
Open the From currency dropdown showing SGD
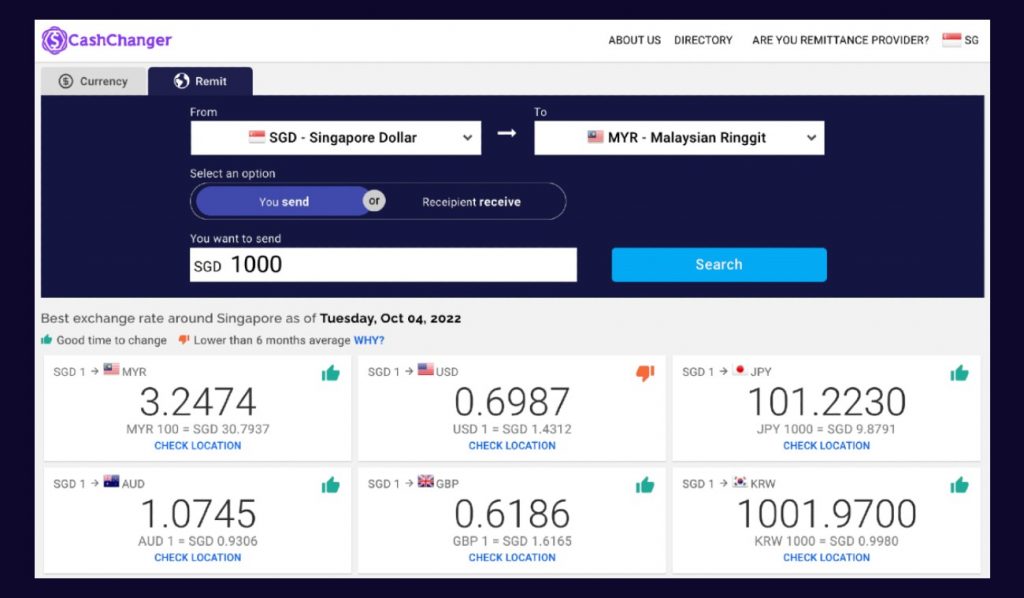335,137
